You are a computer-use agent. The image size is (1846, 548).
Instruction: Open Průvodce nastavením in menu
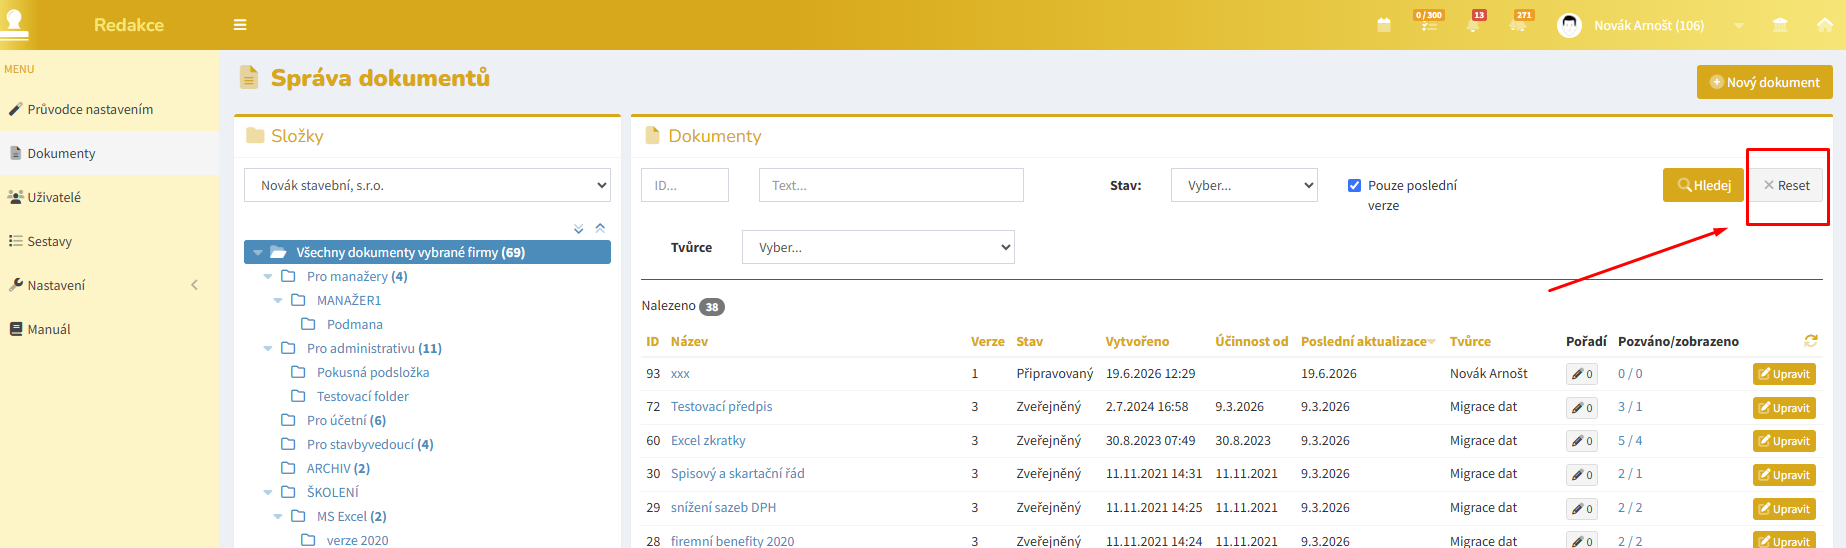coord(109,109)
